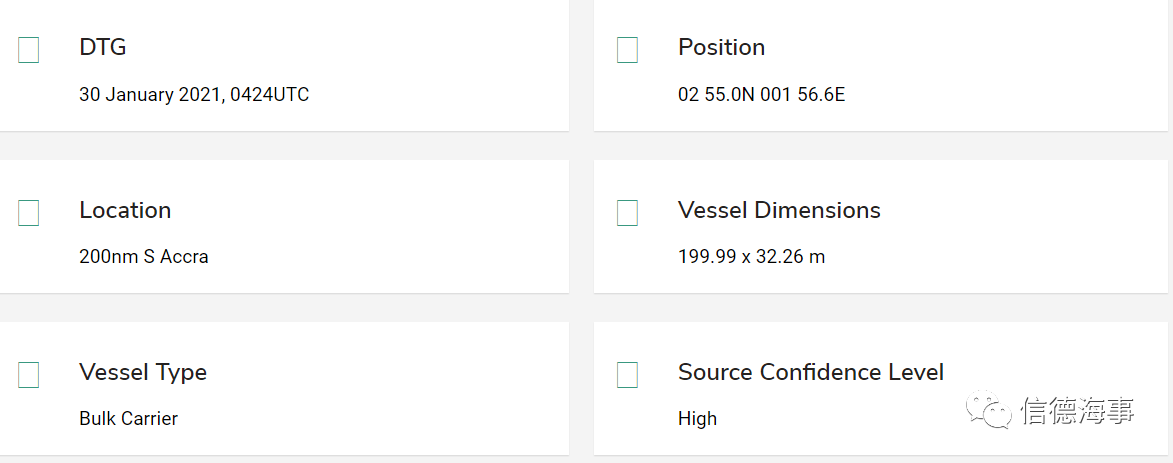
Task: Click the Bulk Carrier value
Action: (x=129, y=419)
